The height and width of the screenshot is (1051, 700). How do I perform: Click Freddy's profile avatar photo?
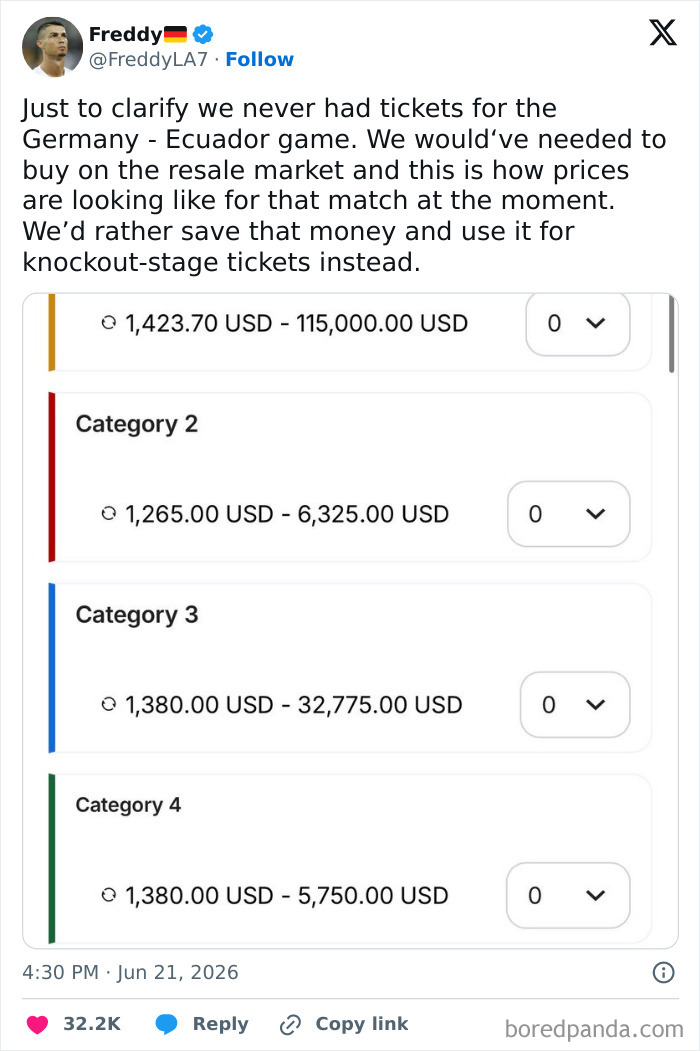(x=52, y=47)
